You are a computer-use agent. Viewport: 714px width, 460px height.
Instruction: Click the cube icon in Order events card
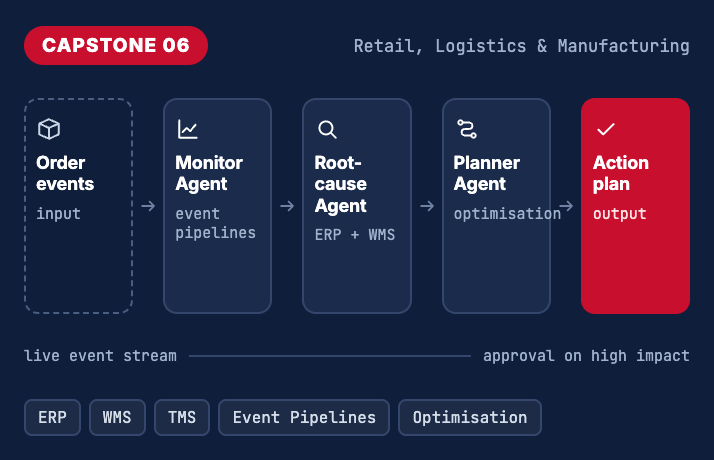coord(49,129)
